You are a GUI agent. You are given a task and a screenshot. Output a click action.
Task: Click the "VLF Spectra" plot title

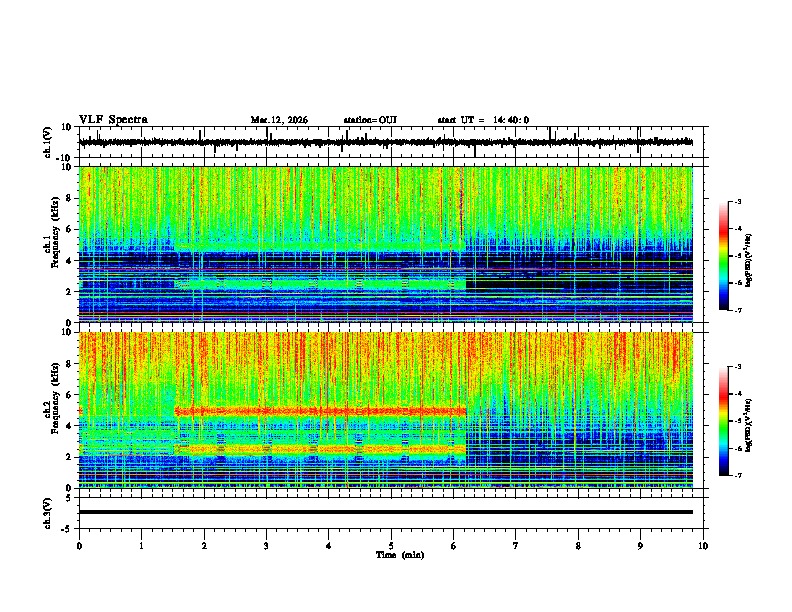coord(113,120)
